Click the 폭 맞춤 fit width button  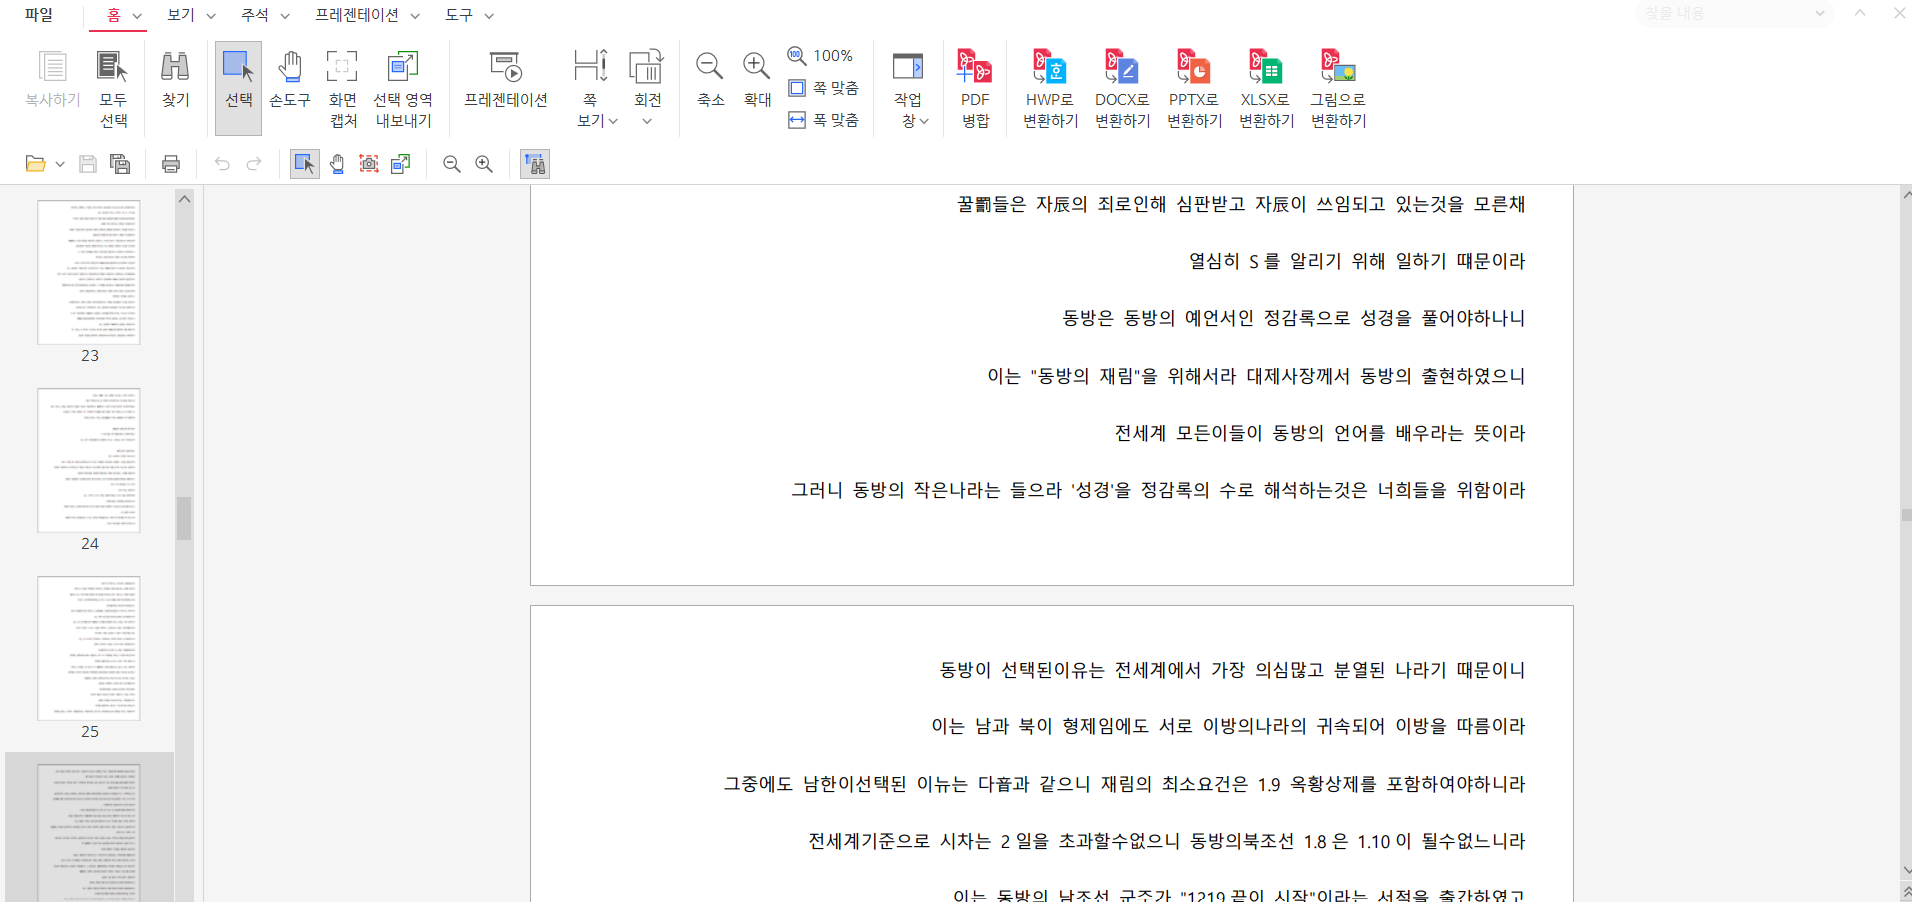[x=824, y=120]
